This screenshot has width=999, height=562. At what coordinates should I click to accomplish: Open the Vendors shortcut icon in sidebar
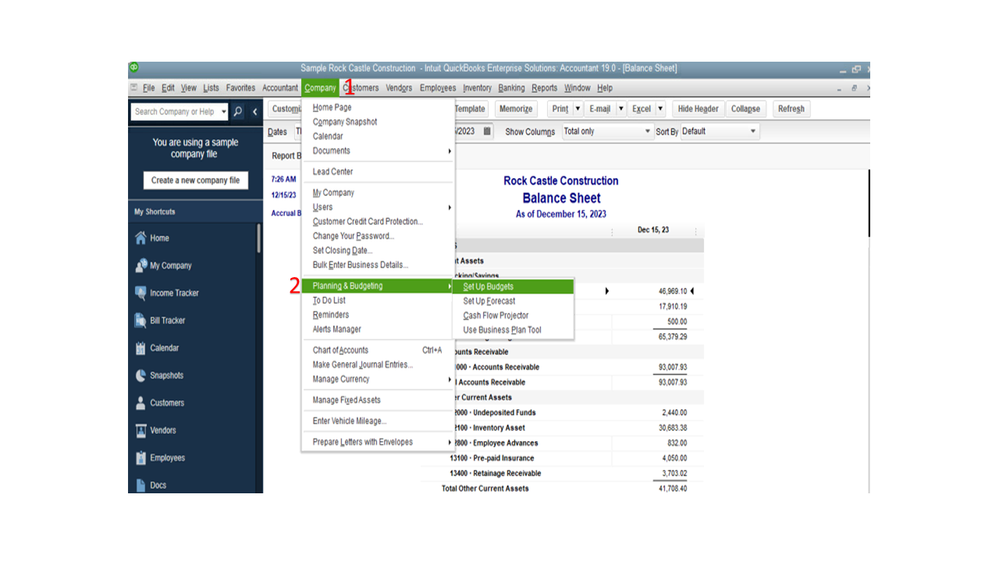141,430
